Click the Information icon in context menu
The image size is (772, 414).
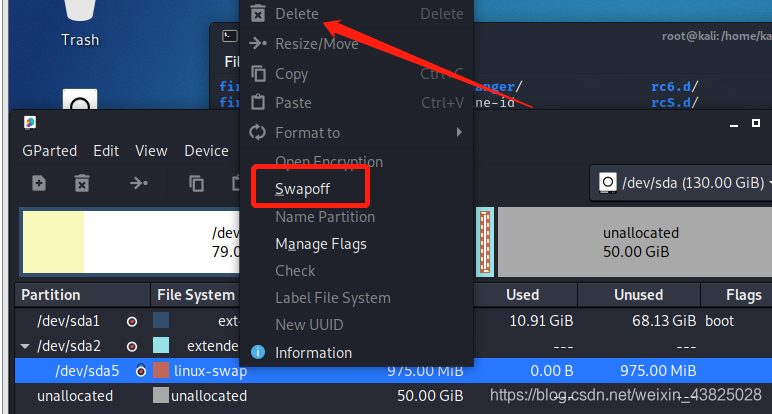(258, 352)
